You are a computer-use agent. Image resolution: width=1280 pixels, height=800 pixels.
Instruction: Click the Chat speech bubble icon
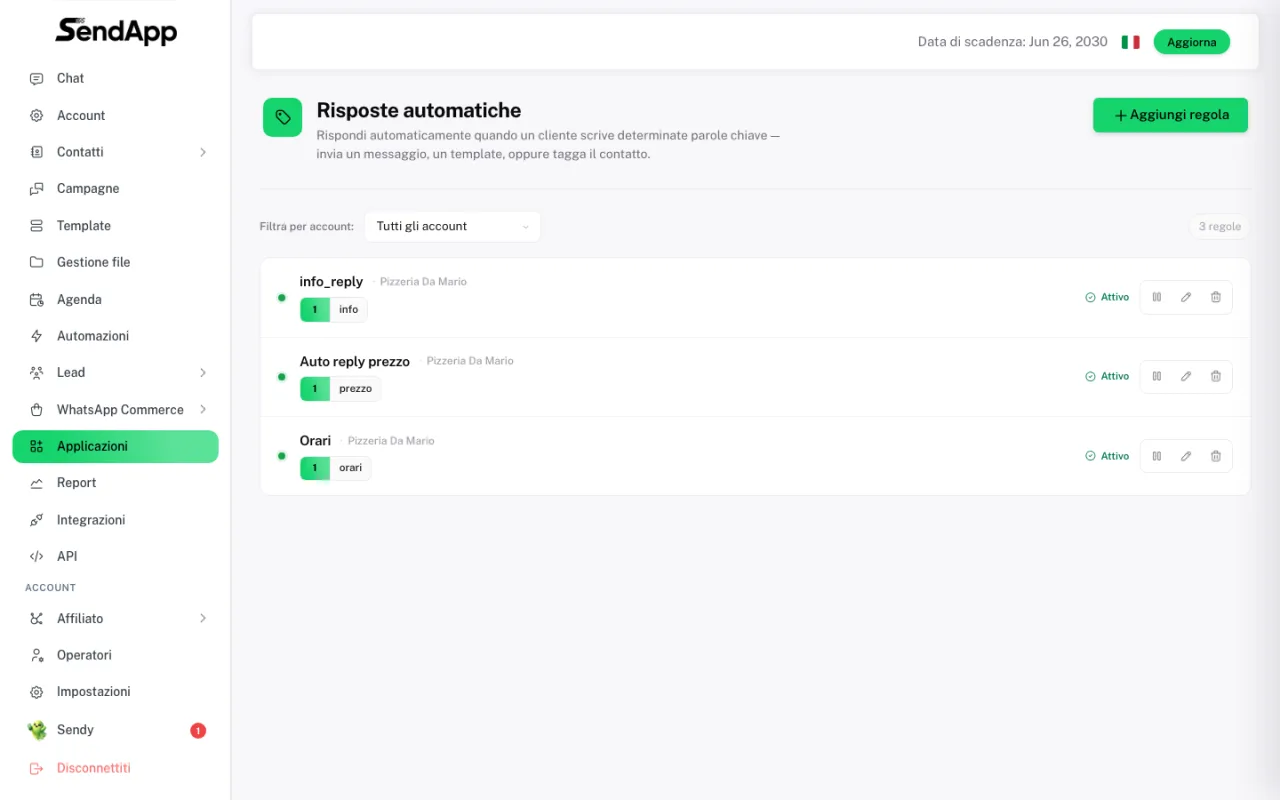pyautogui.click(x=37, y=78)
